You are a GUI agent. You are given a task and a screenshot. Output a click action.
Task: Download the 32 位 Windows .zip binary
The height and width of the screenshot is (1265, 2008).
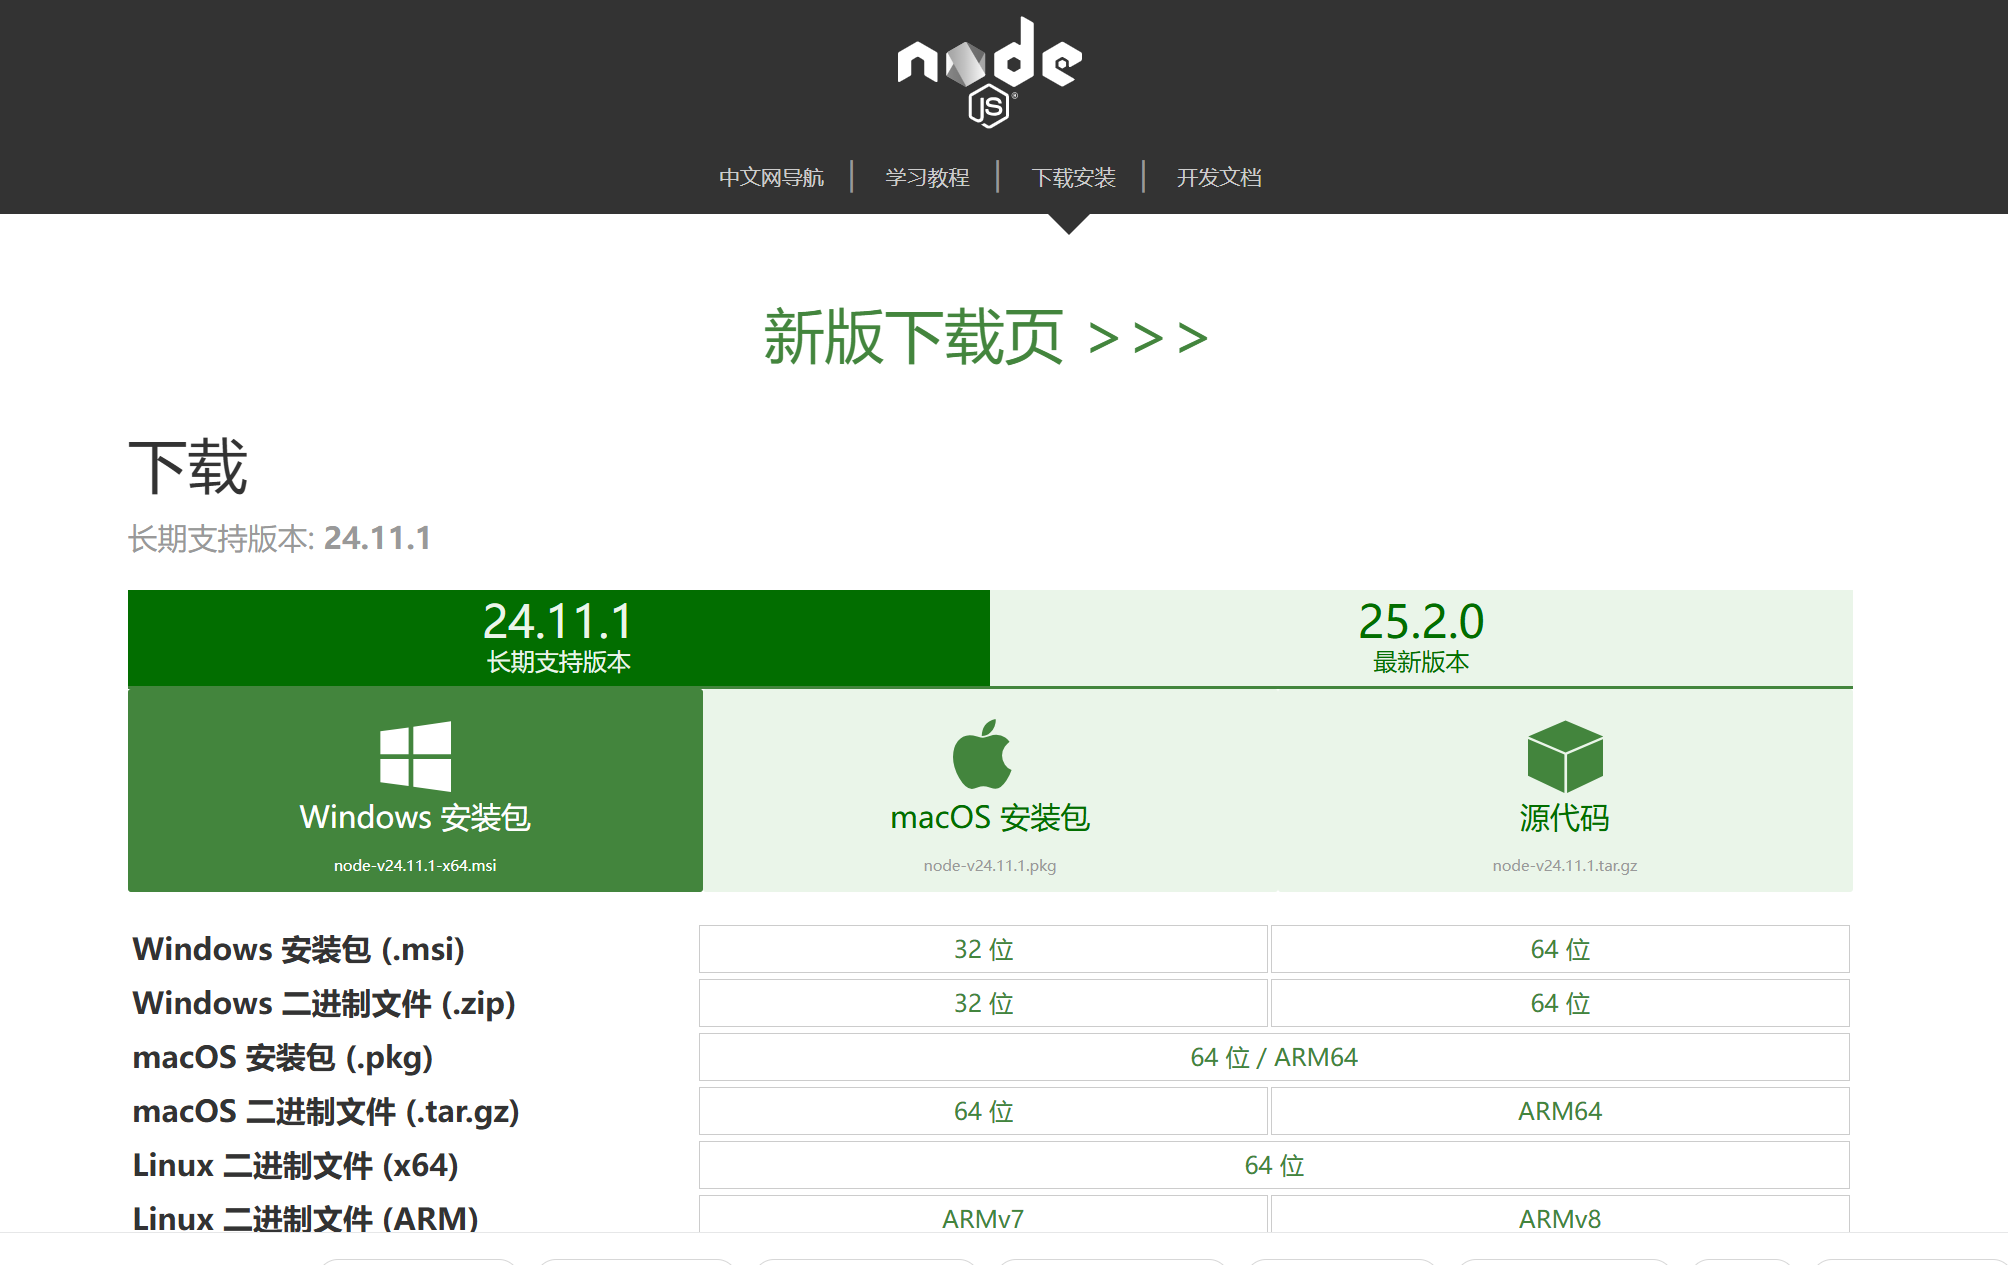[x=983, y=1003]
